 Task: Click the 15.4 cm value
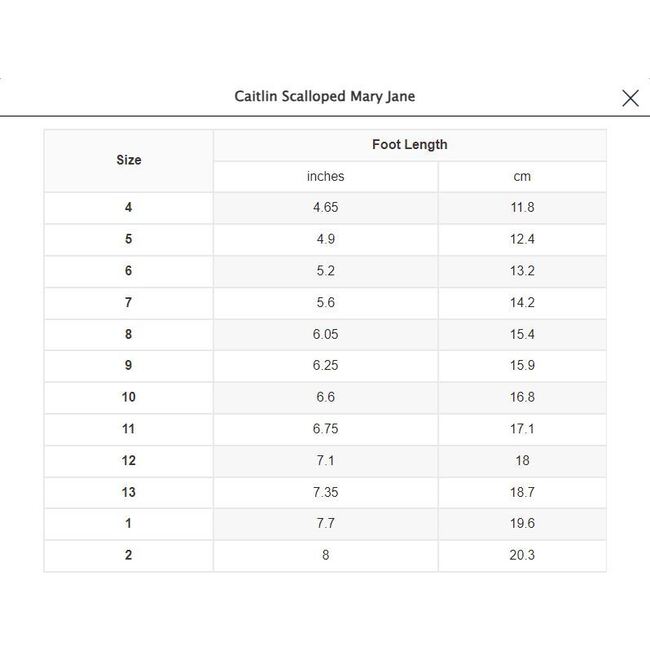[x=522, y=334]
